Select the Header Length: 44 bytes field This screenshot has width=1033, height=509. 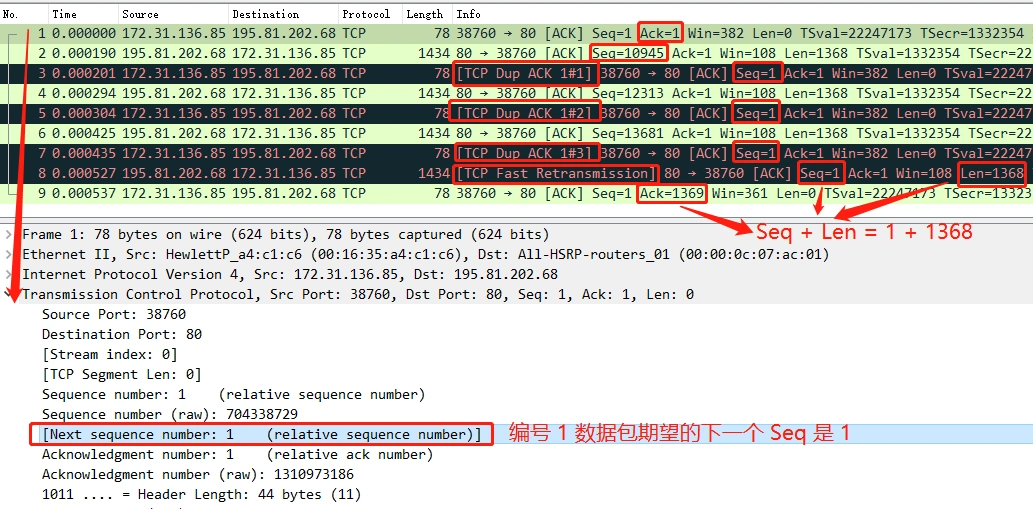(x=201, y=495)
